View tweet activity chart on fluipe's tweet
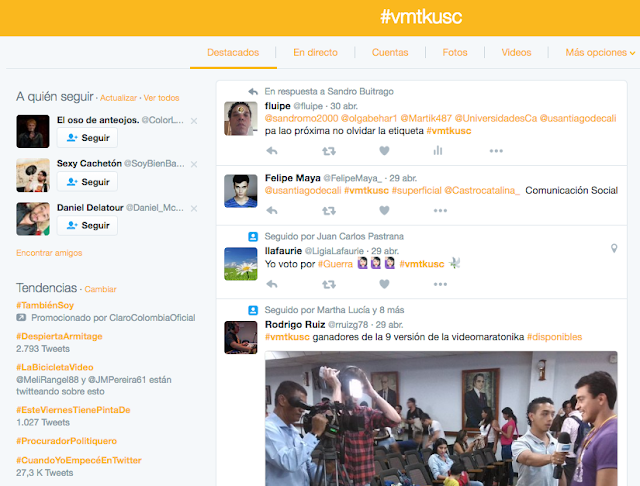Viewport: 640px width, 486px height. pyautogui.click(x=438, y=151)
